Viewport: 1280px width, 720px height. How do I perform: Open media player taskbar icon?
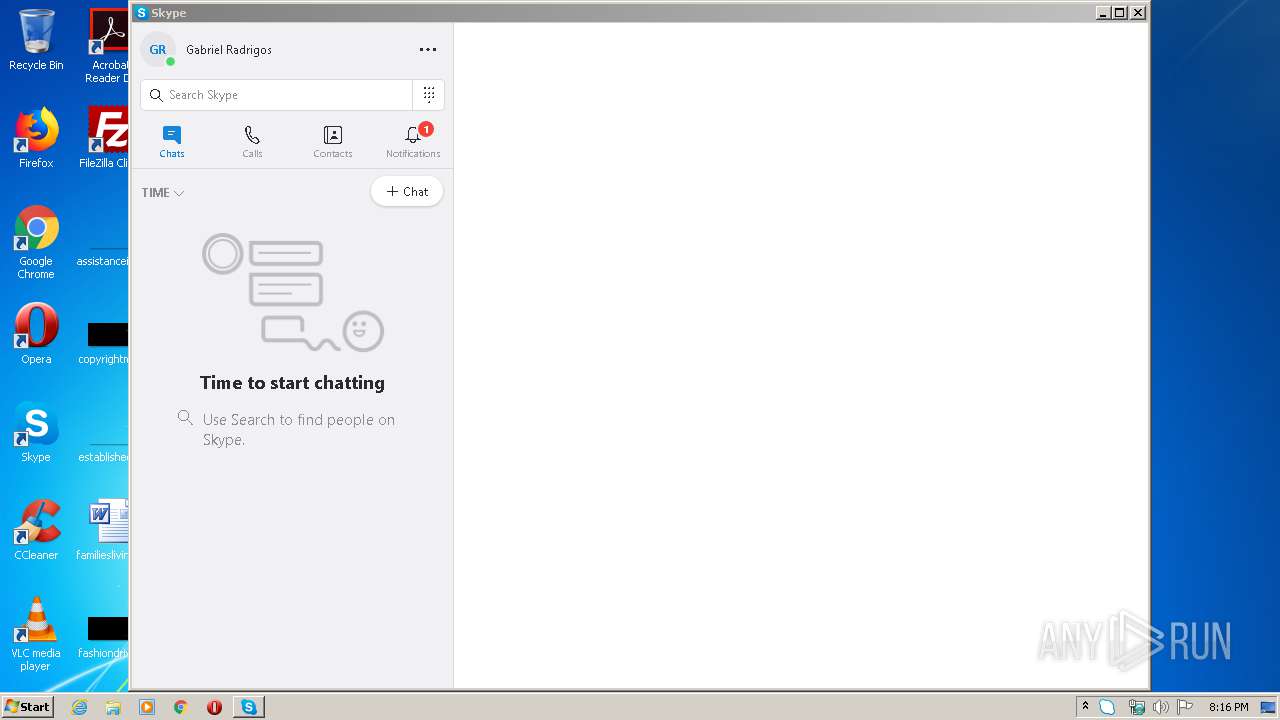[x=147, y=707]
